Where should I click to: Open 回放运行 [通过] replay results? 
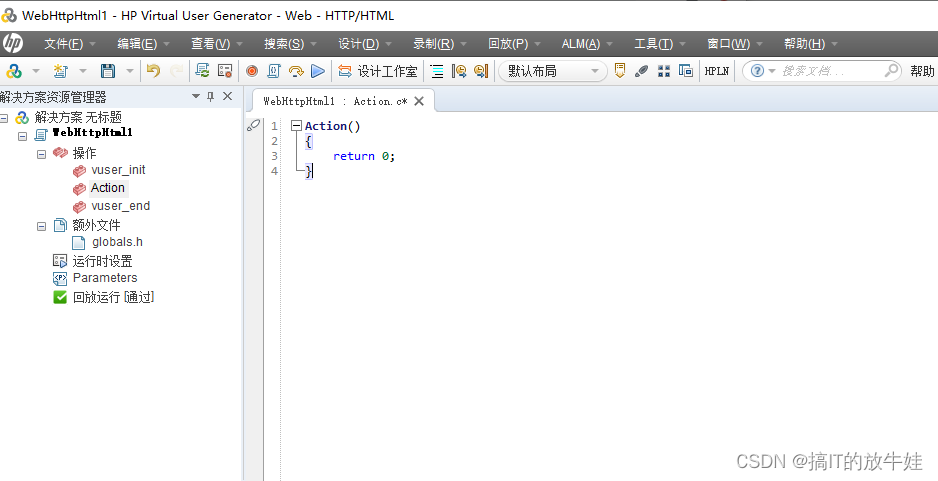[x=114, y=297]
